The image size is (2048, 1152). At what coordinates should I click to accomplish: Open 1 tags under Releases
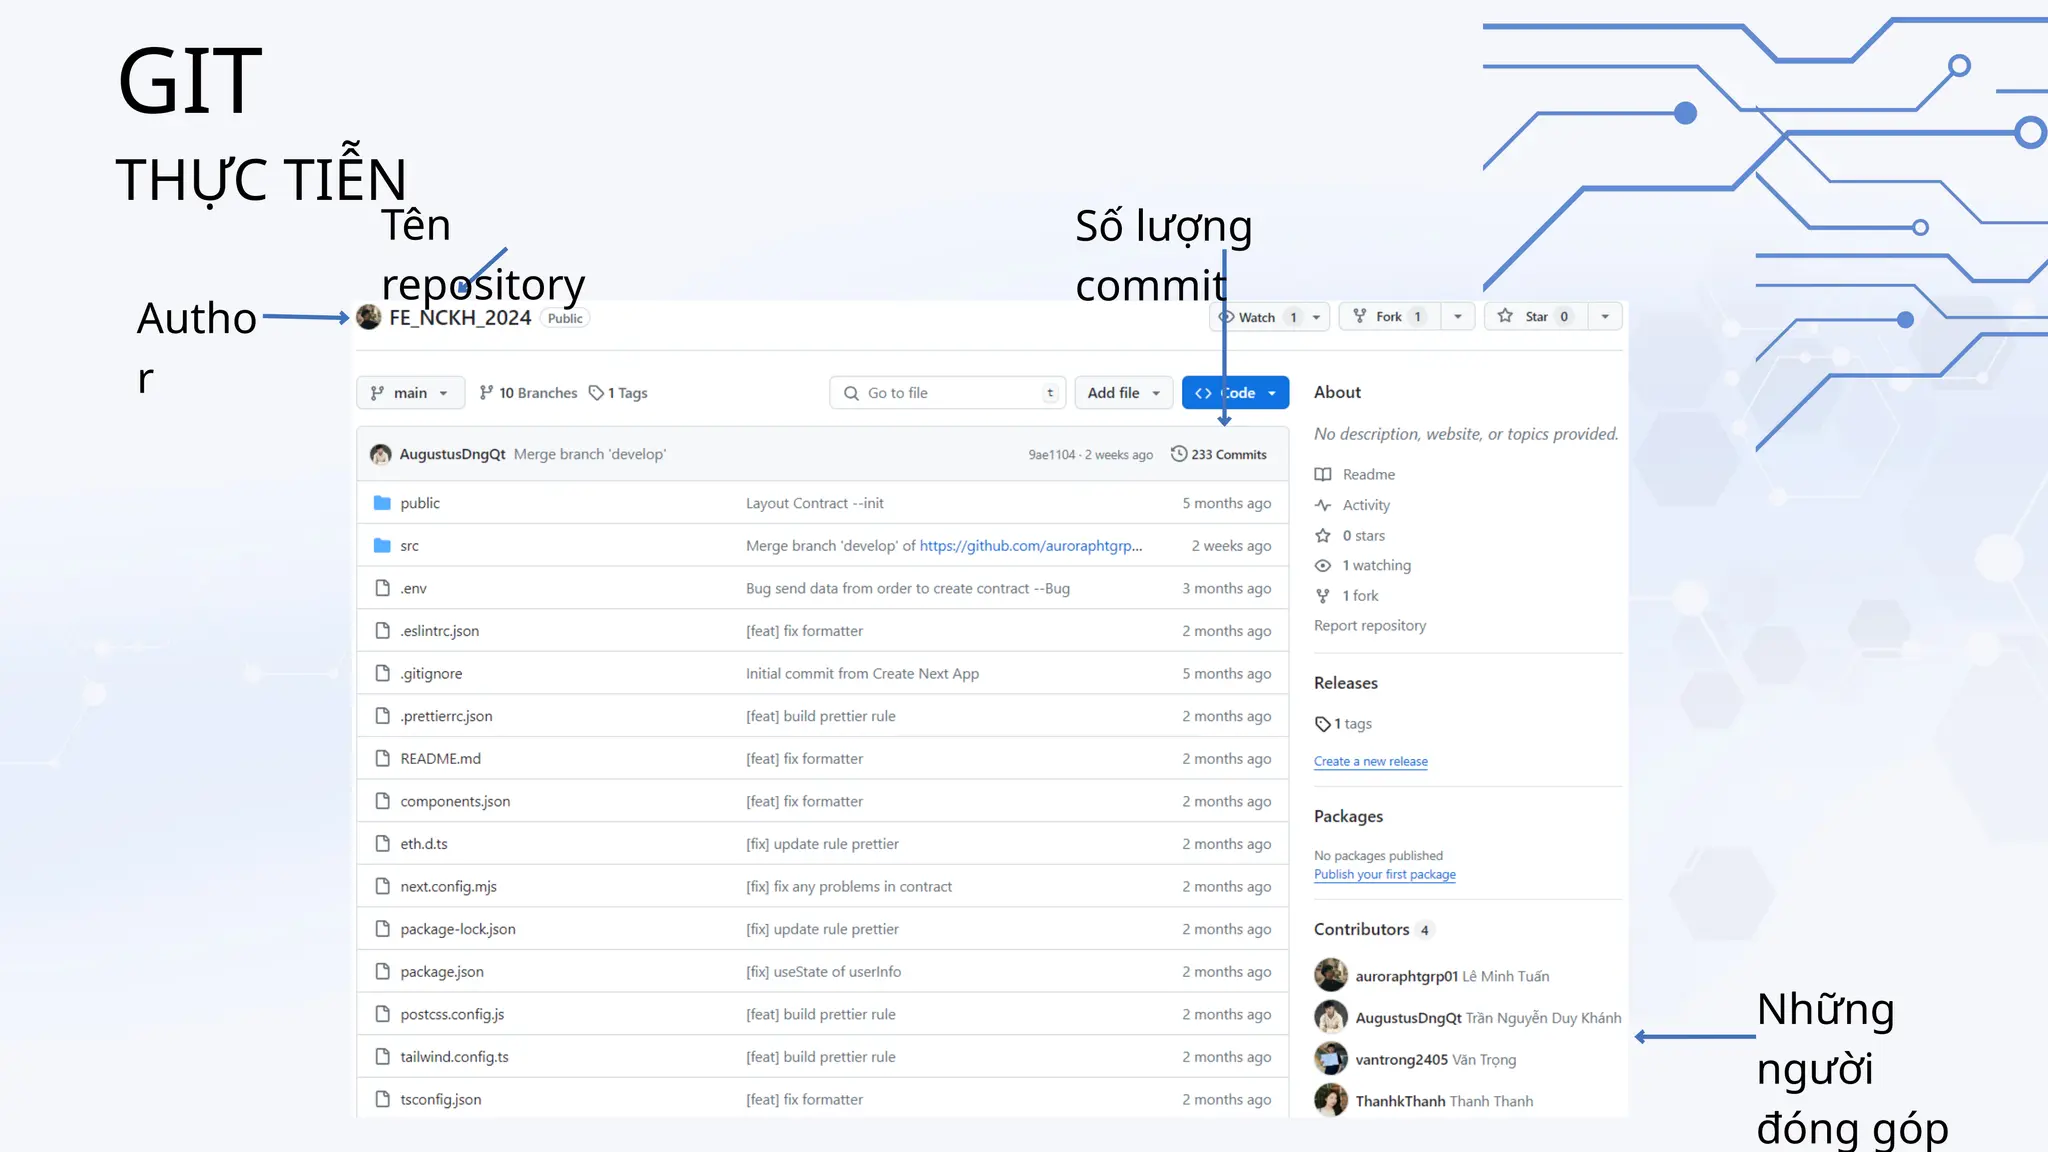1343,724
